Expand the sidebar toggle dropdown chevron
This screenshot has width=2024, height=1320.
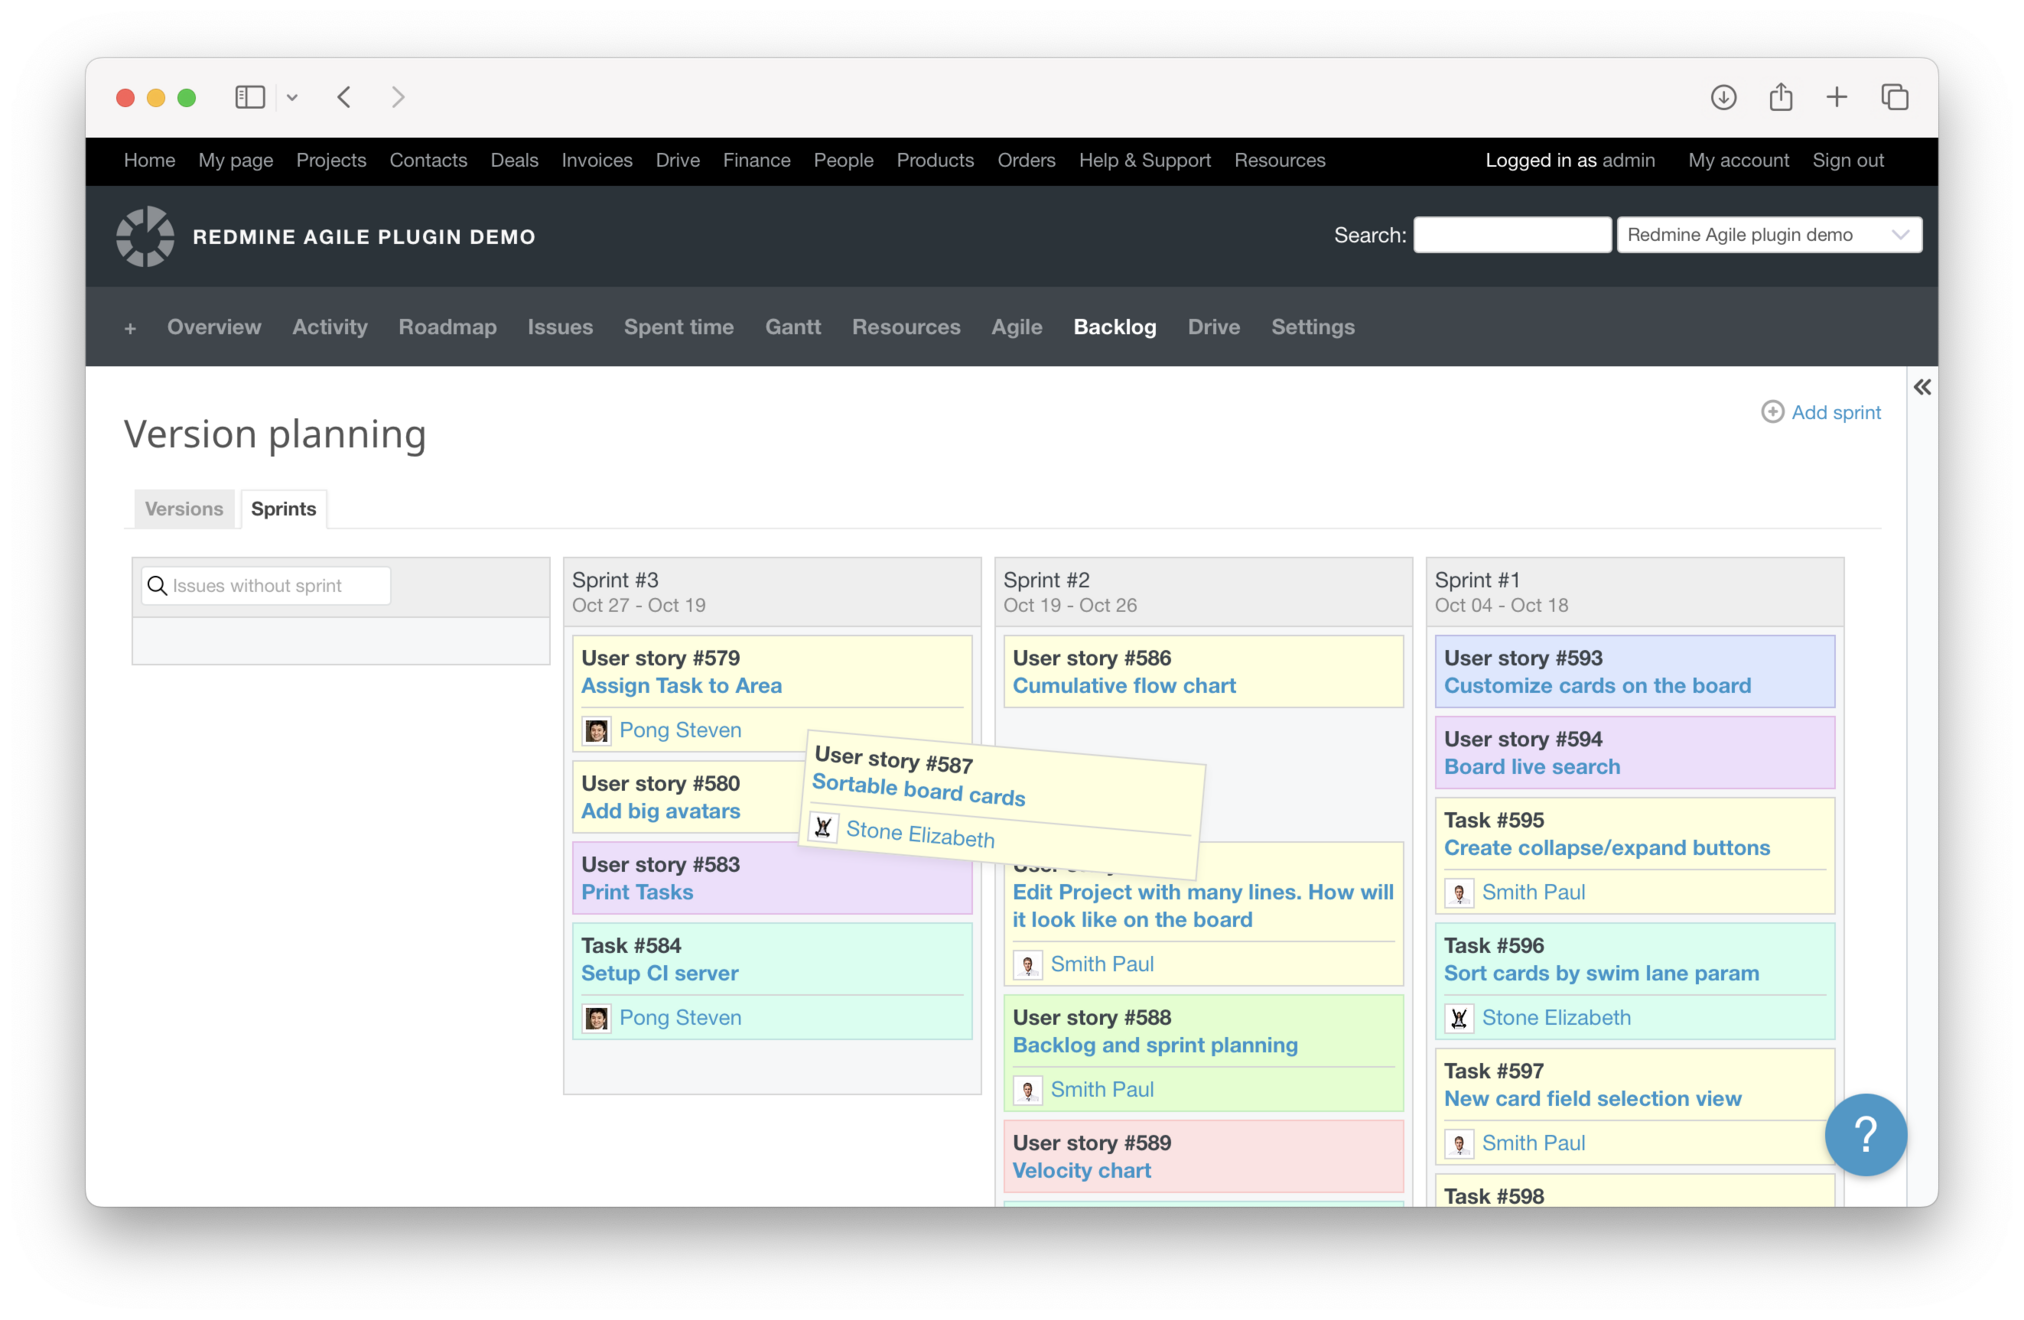[x=292, y=98]
